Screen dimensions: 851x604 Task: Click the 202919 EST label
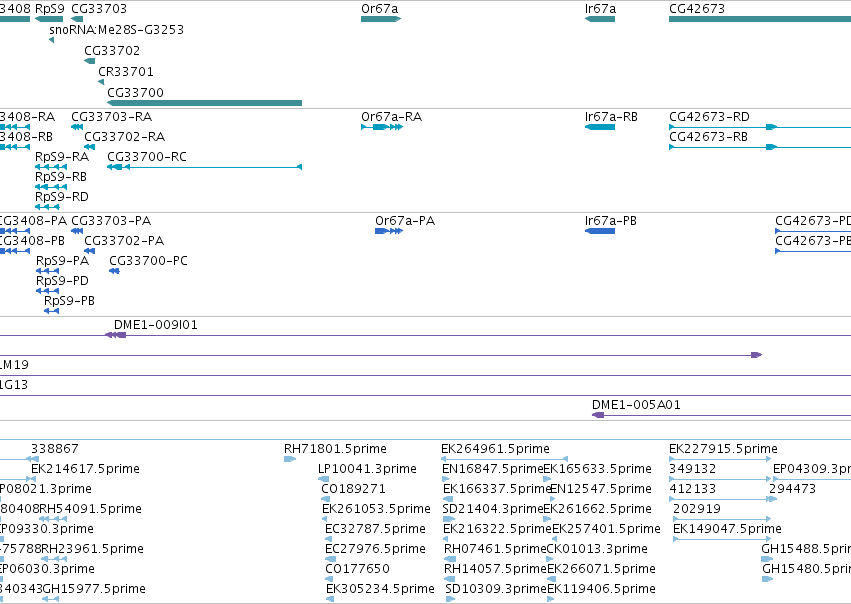697,509
